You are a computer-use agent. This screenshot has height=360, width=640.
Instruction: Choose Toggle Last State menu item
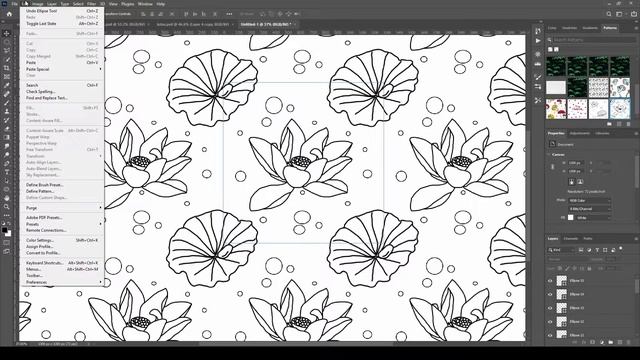pyautogui.click(x=62, y=24)
